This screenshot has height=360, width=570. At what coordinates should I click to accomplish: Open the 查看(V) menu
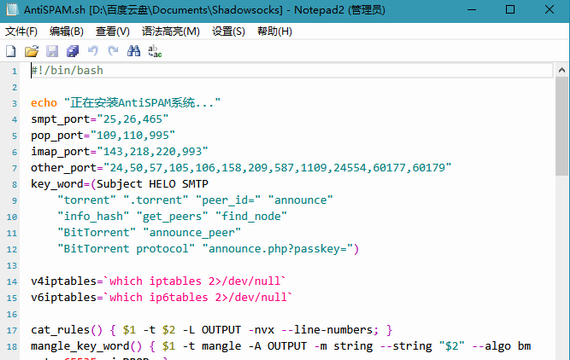[113, 32]
